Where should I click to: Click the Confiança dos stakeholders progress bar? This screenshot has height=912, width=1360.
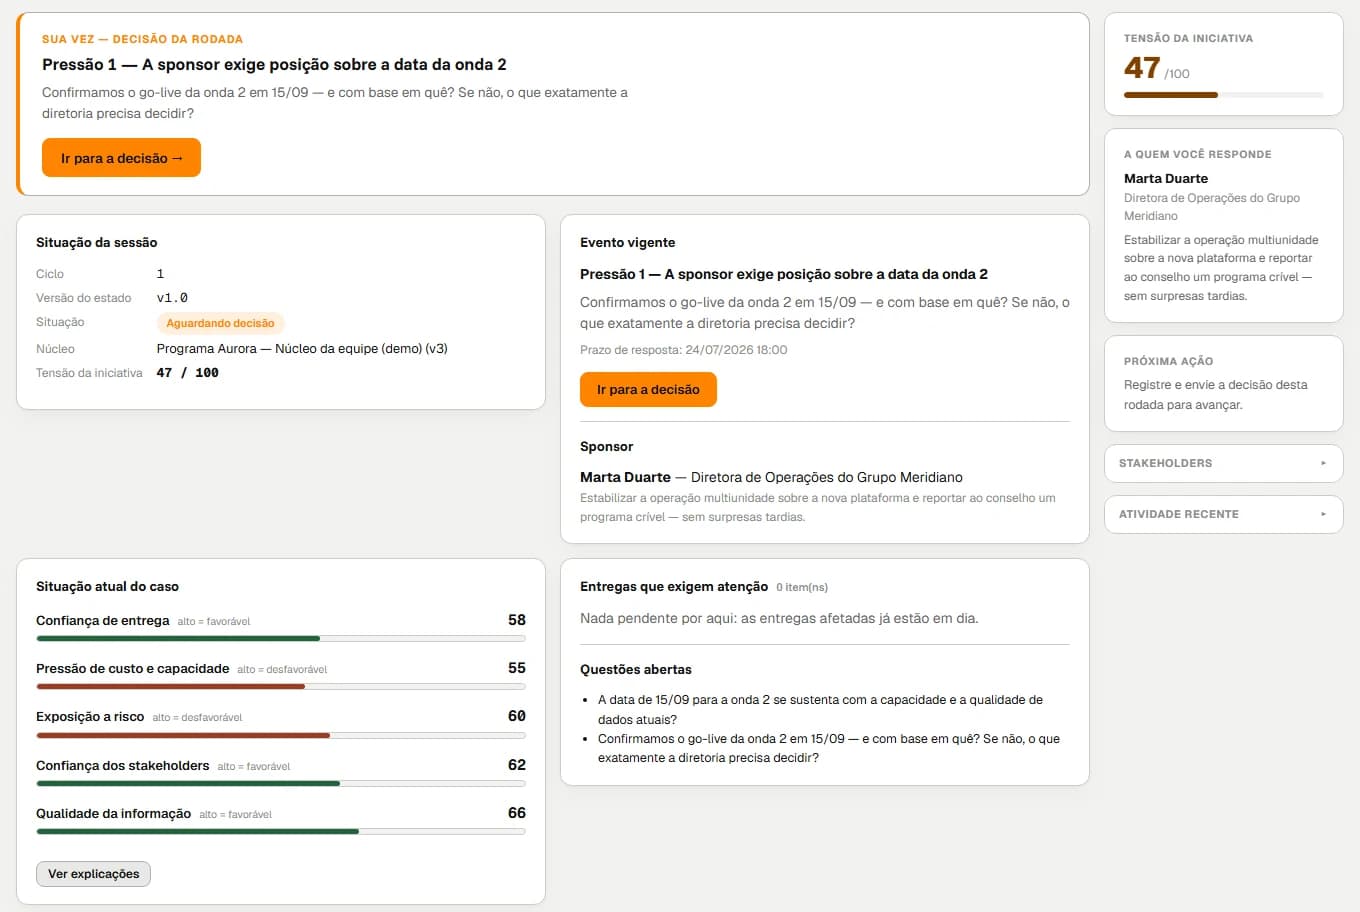[x=281, y=783]
